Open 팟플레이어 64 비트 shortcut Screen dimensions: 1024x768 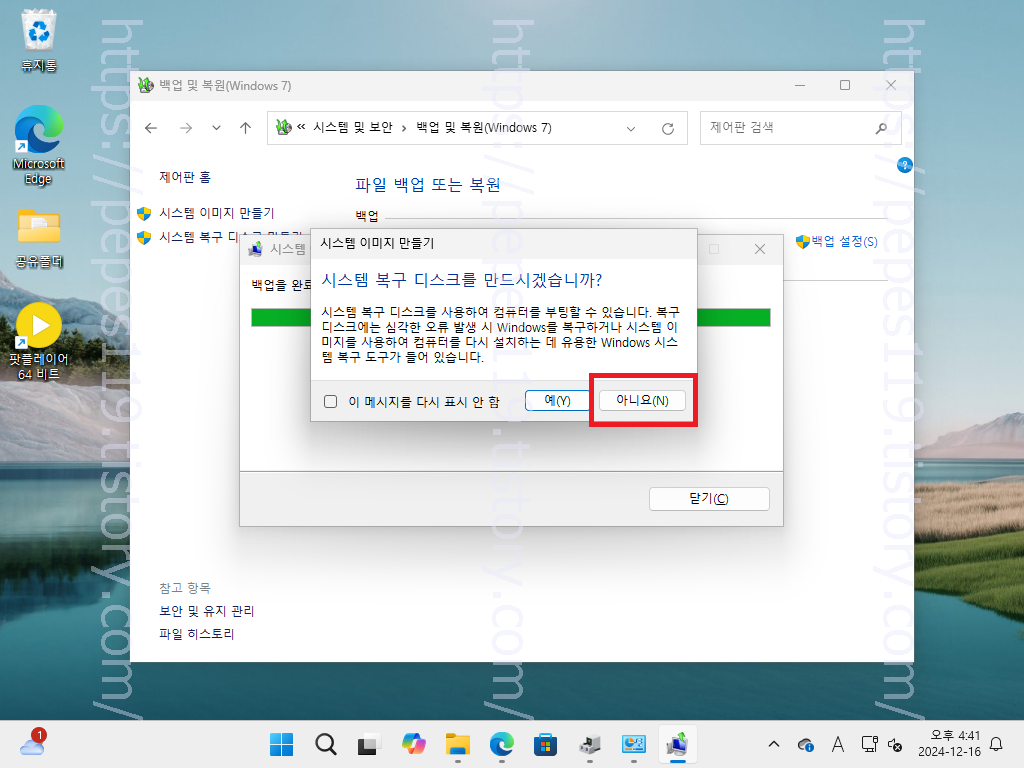pyautogui.click(x=39, y=342)
